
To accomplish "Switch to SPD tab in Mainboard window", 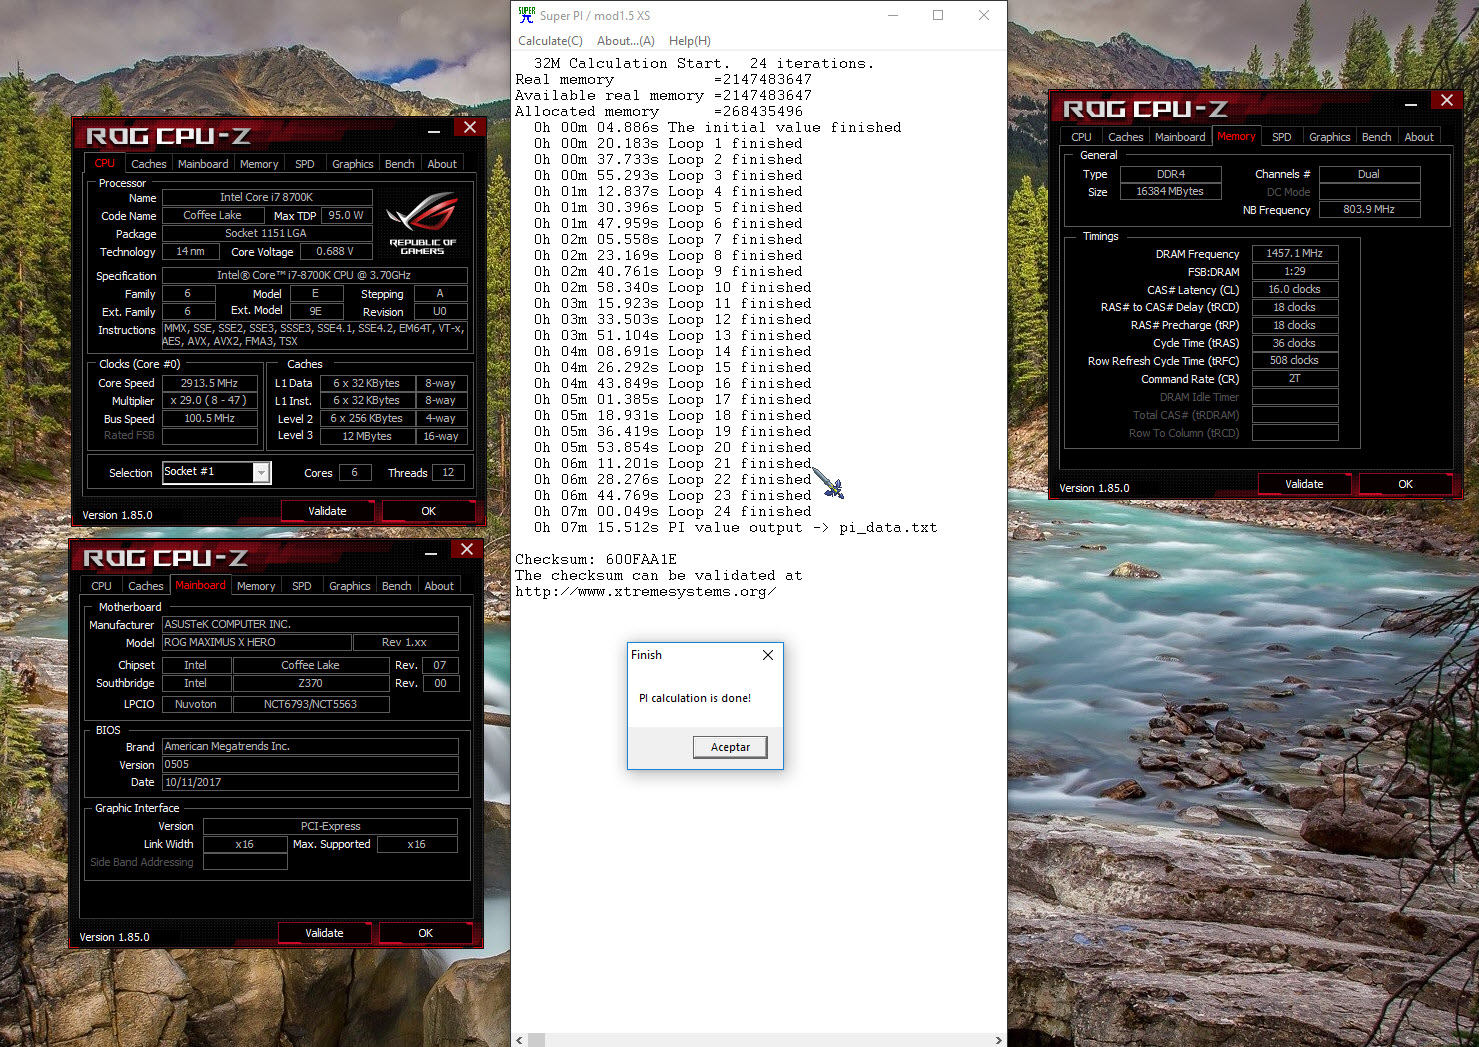I will click(302, 586).
